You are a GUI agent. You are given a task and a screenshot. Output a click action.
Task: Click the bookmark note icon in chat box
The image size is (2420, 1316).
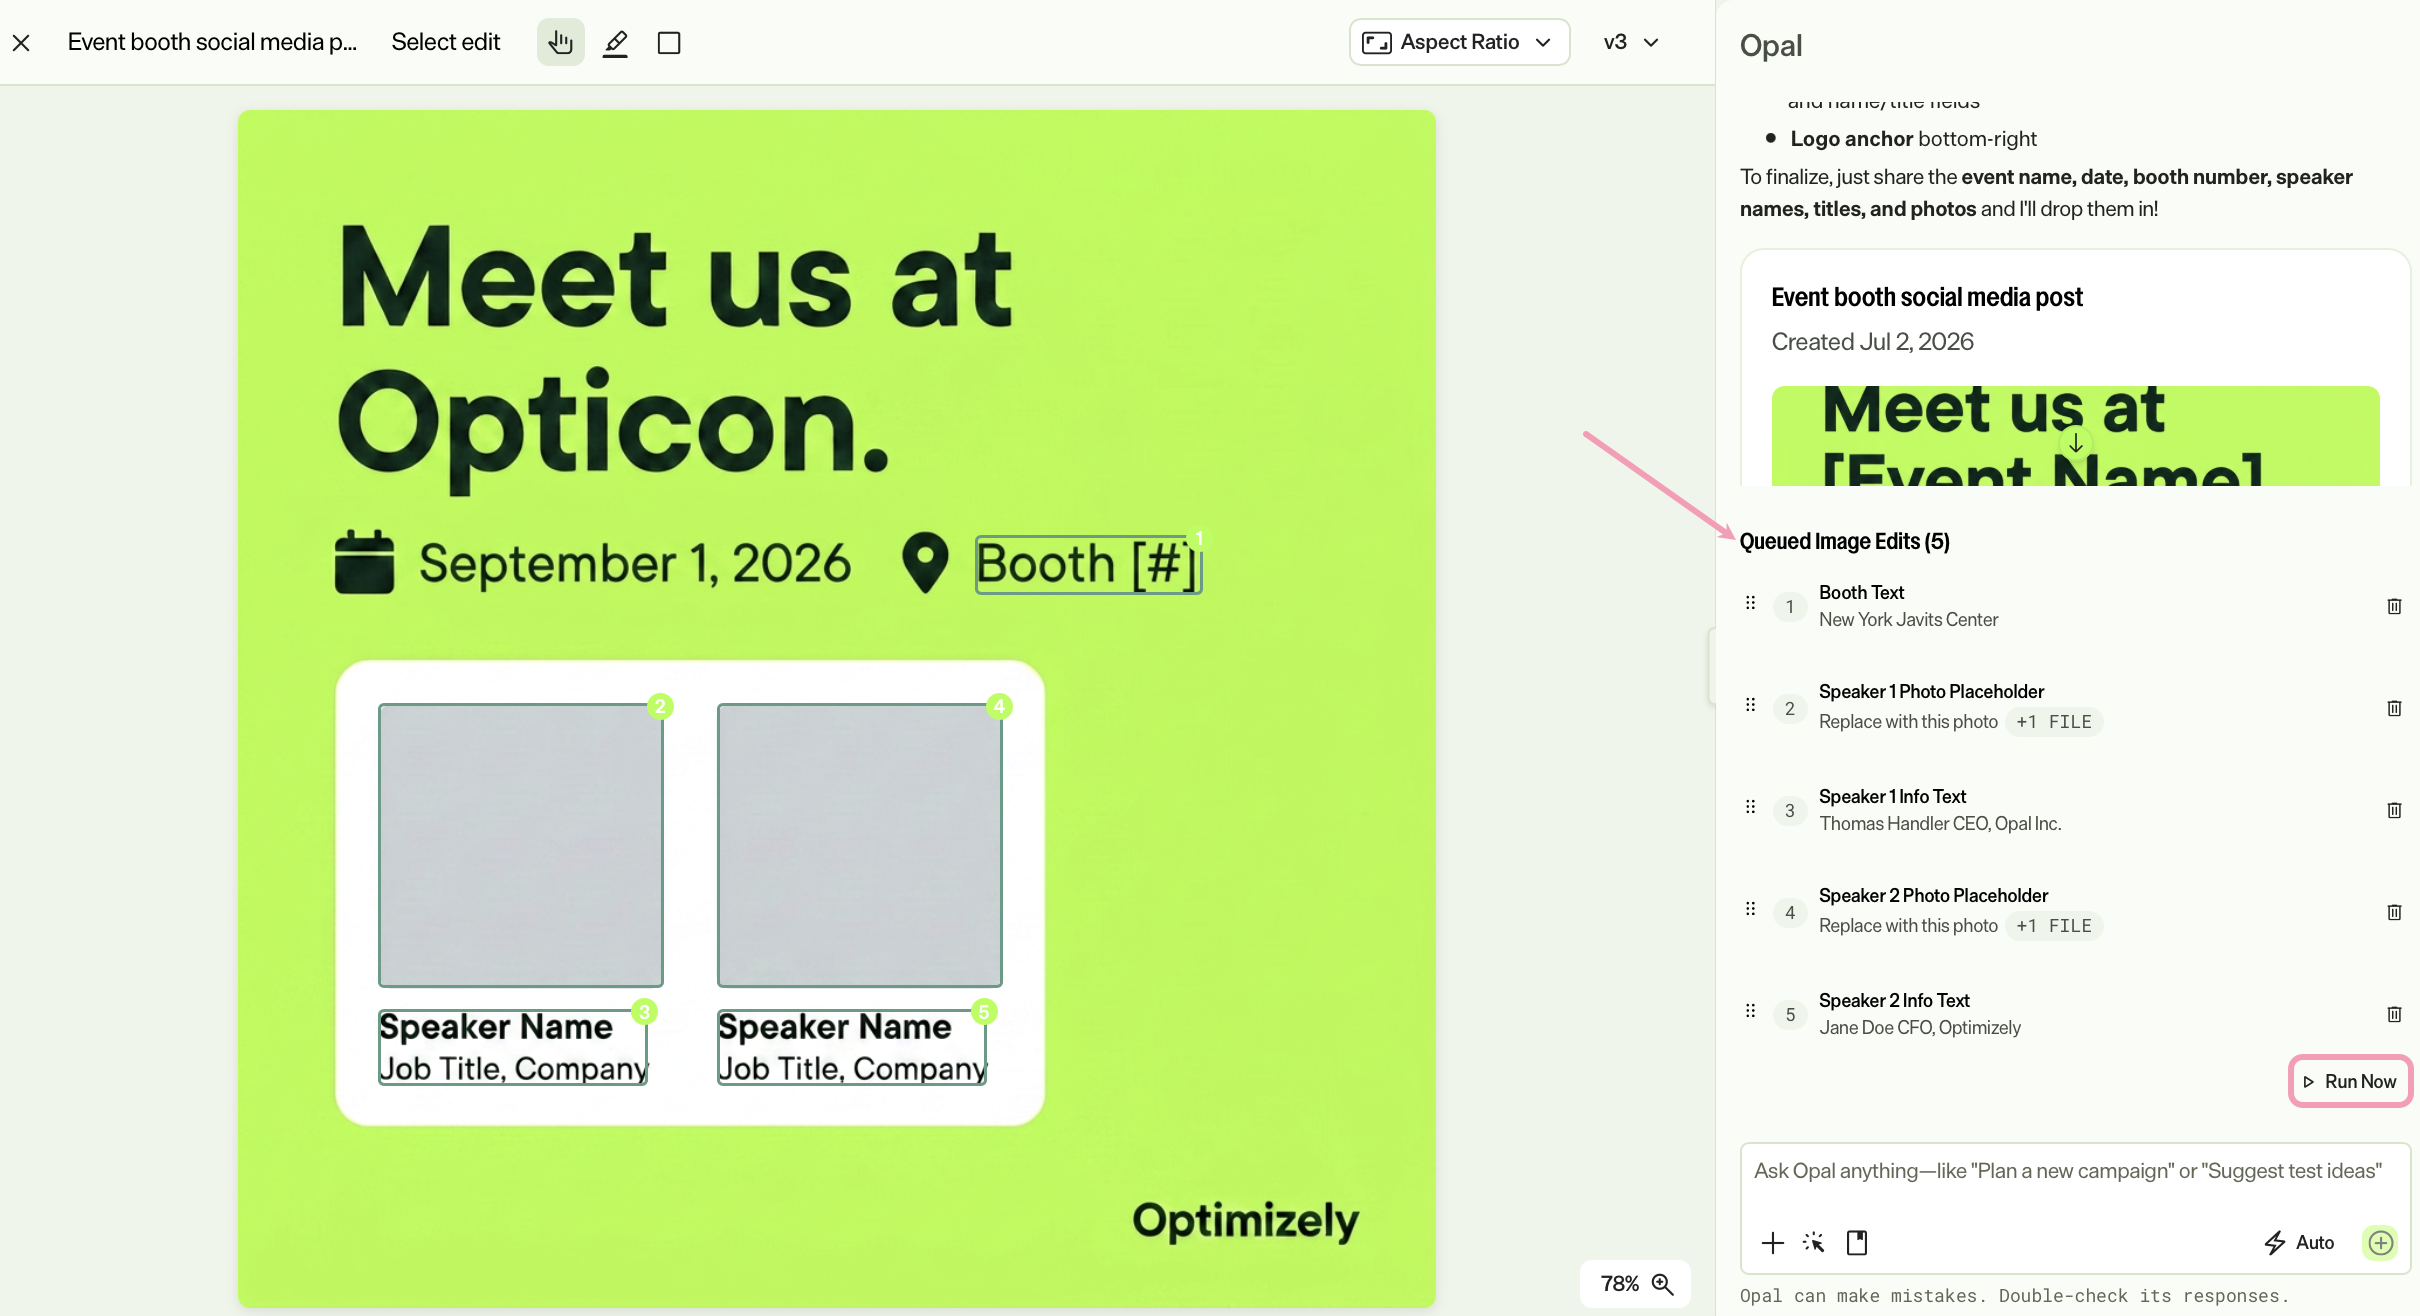(1857, 1242)
